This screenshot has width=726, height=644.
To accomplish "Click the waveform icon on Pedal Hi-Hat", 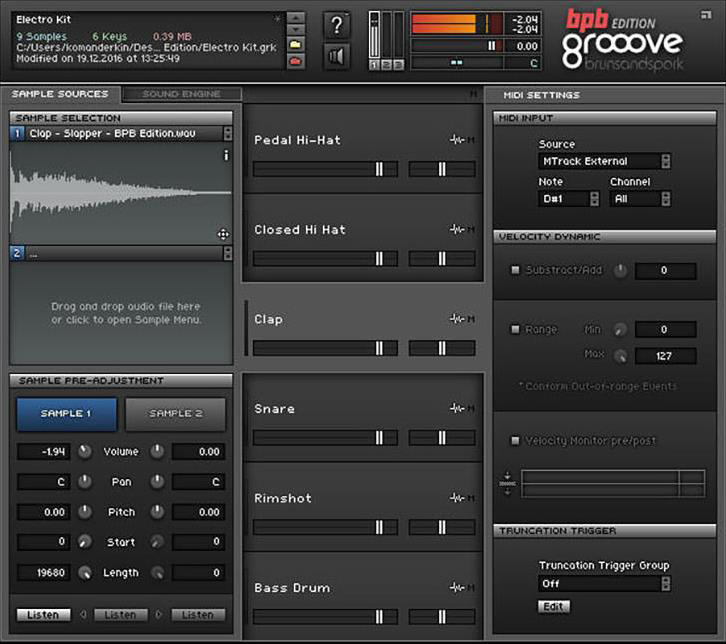I will [x=457, y=140].
